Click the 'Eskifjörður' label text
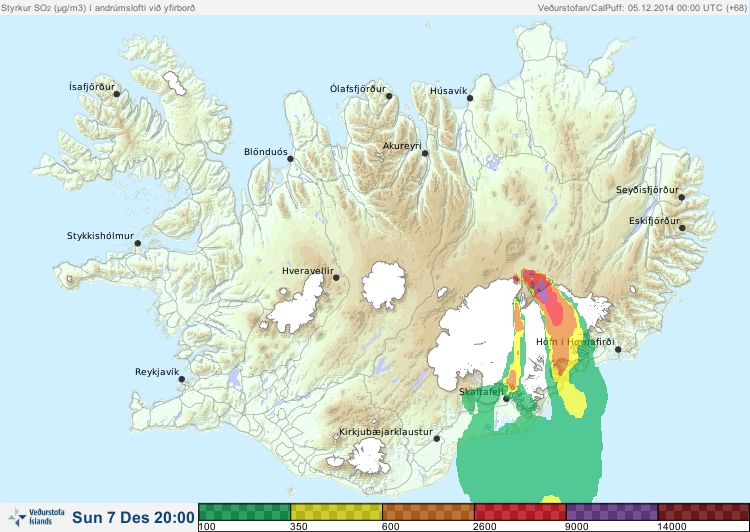The width and height of the screenshot is (750, 532). [x=654, y=221]
